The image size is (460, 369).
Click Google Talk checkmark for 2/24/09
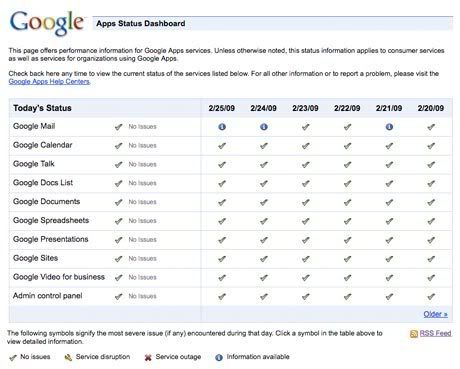pyautogui.click(x=264, y=164)
